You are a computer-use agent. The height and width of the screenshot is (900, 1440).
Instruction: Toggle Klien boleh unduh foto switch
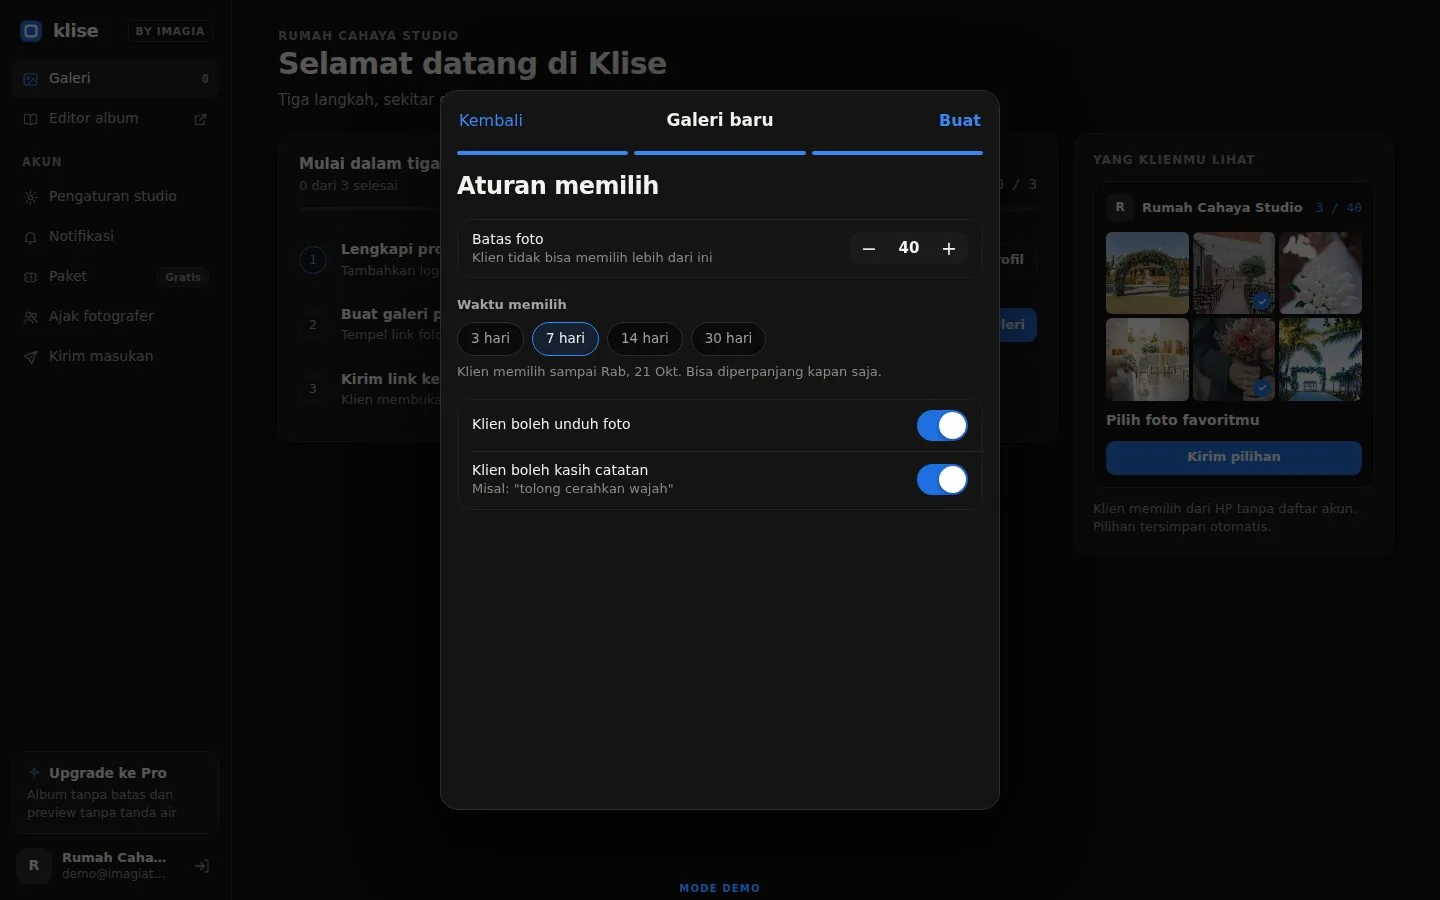click(942, 426)
